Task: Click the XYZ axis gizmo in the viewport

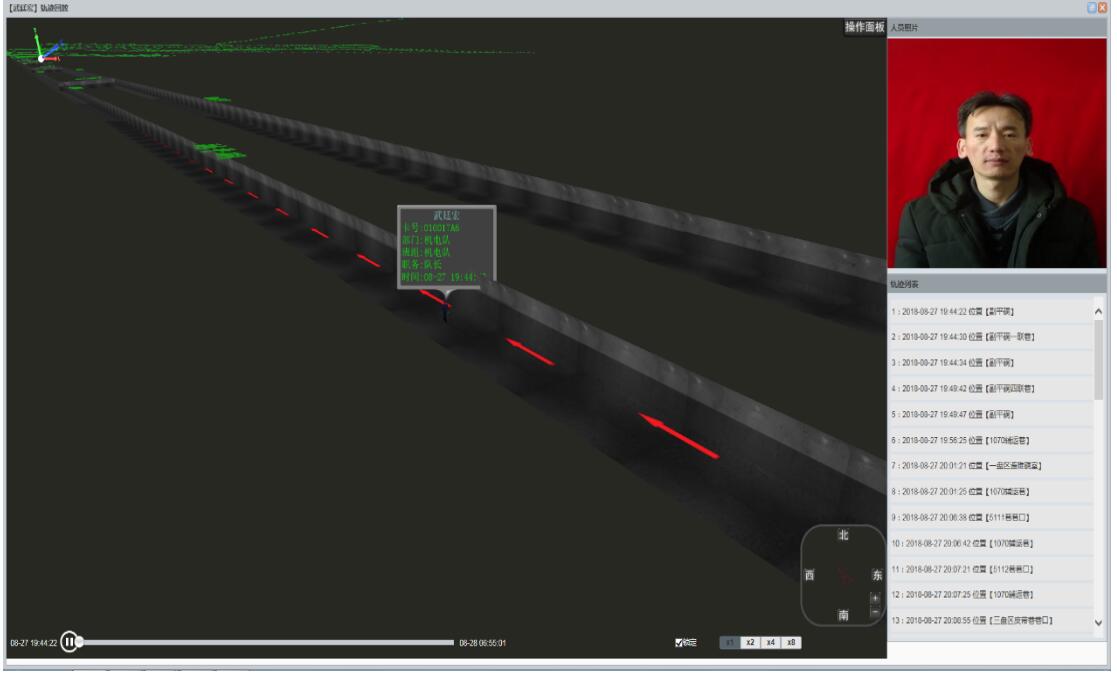Action: click(x=45, y=50)
